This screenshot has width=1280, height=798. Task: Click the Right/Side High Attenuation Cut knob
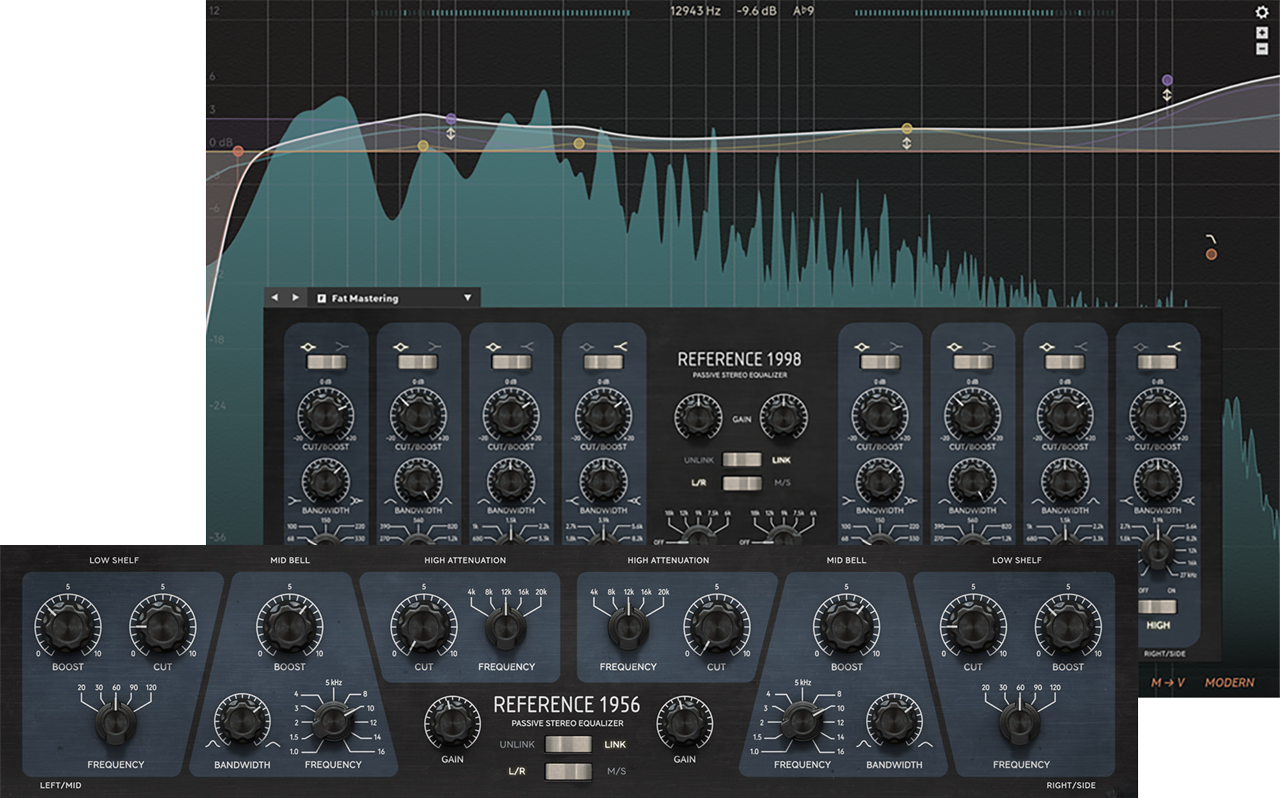pyautogui.click(x=716, y=626)
